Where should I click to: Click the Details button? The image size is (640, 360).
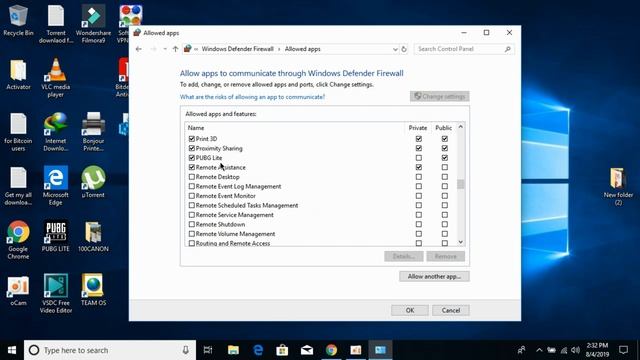(x=403, y=256)
